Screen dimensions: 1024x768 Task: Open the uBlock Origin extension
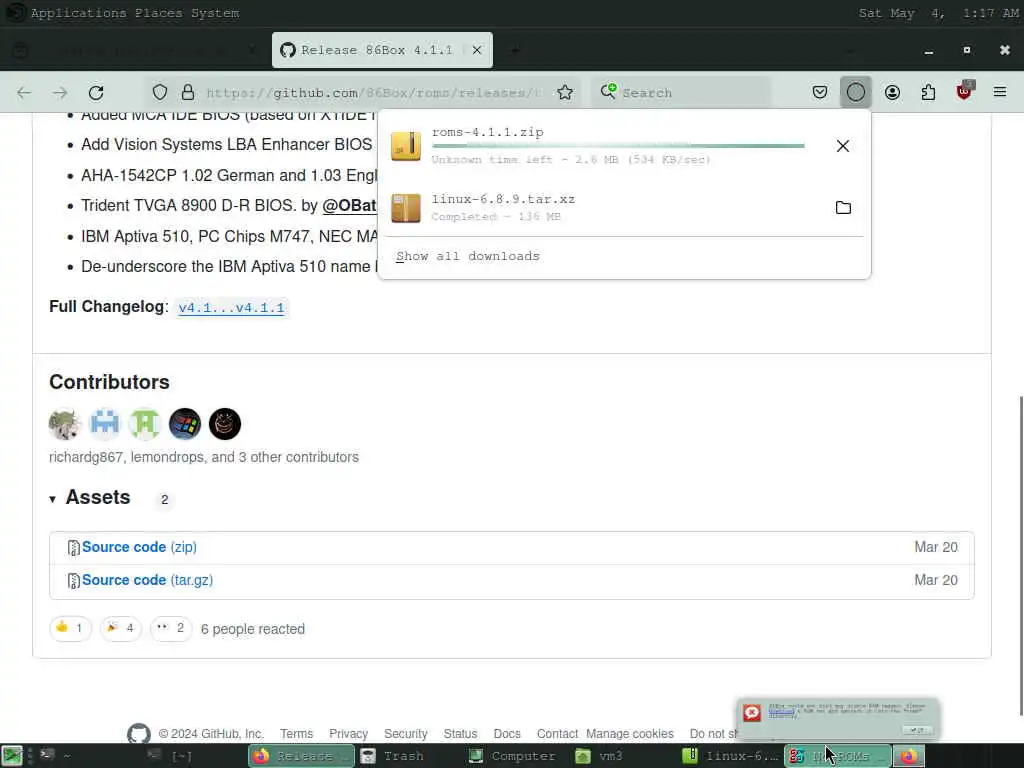pyautogui.click(x=965, y=91)
